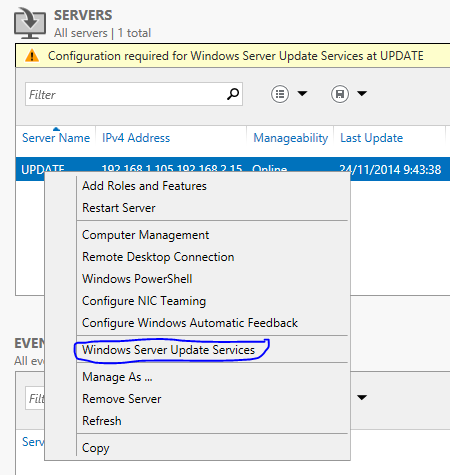The height and width of the screenshot is (475, 450).
Task: Open Windows PowerShell menu entry
Action: point(137,279)
